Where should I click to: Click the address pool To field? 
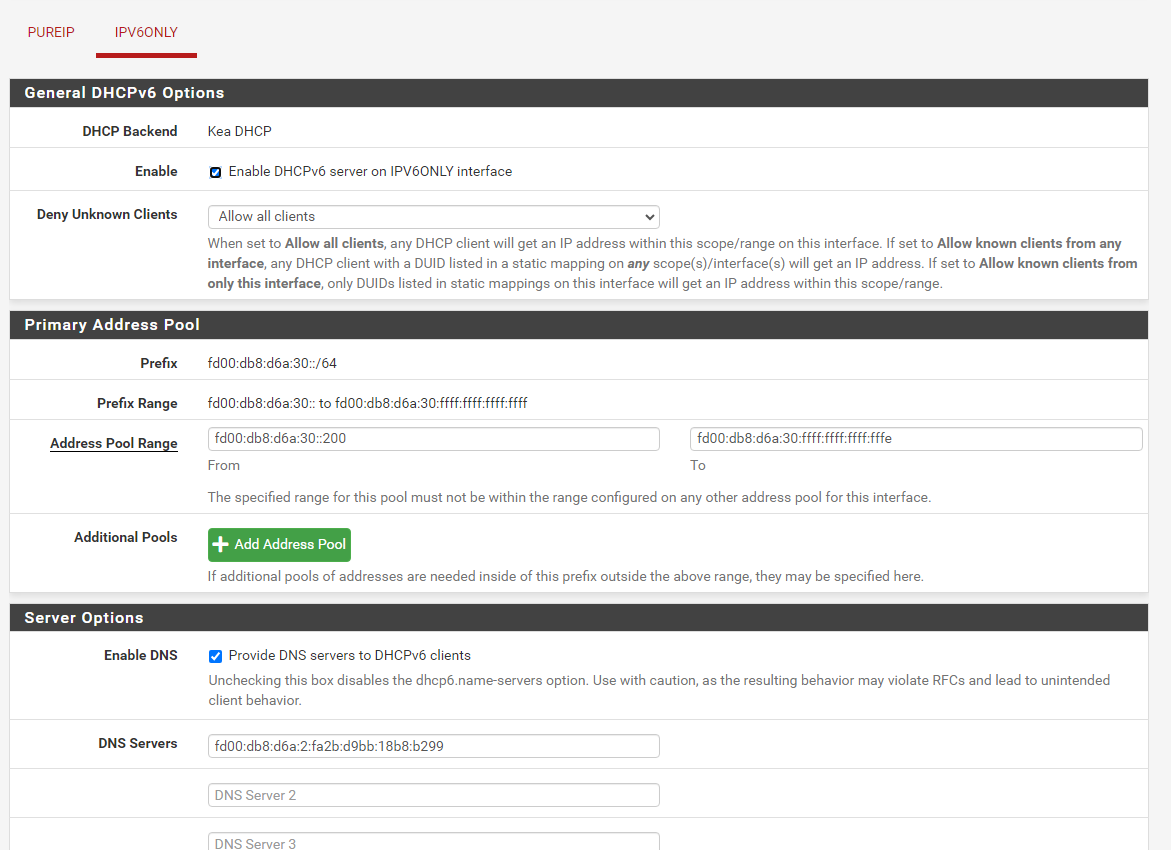[x=916, y=438]
